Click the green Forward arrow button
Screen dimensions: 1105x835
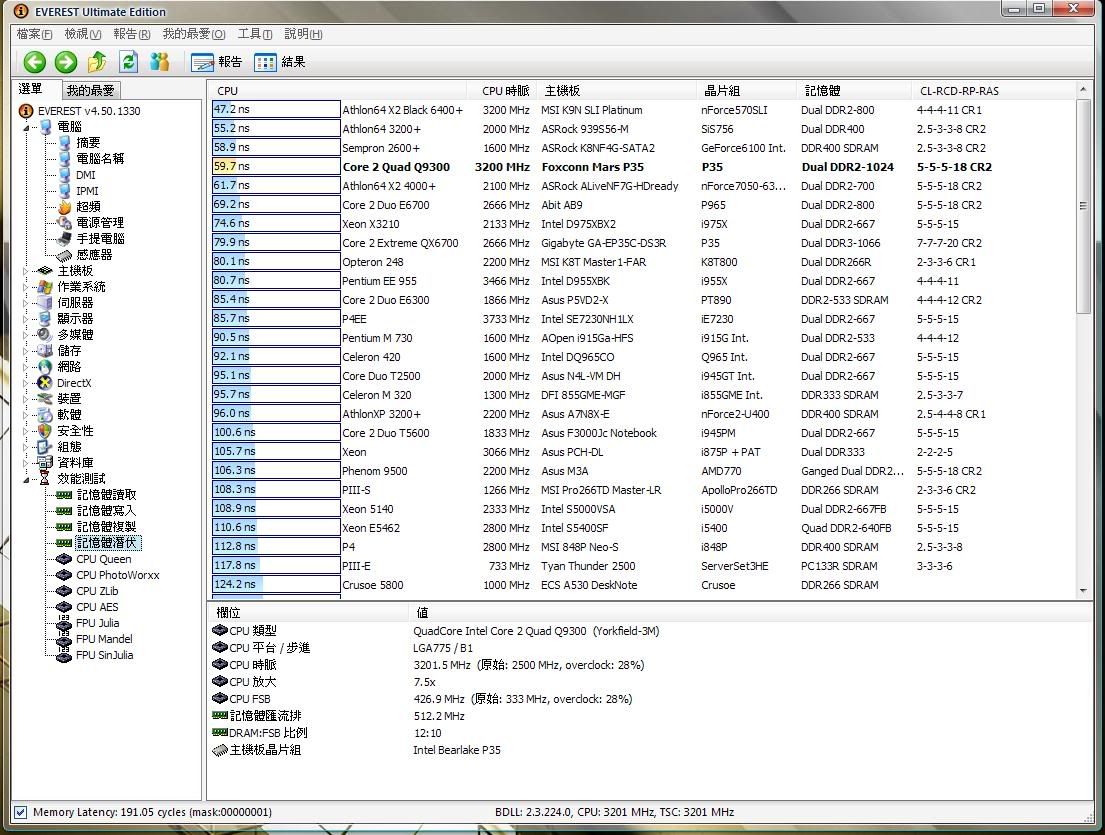[x=66, y=62]
